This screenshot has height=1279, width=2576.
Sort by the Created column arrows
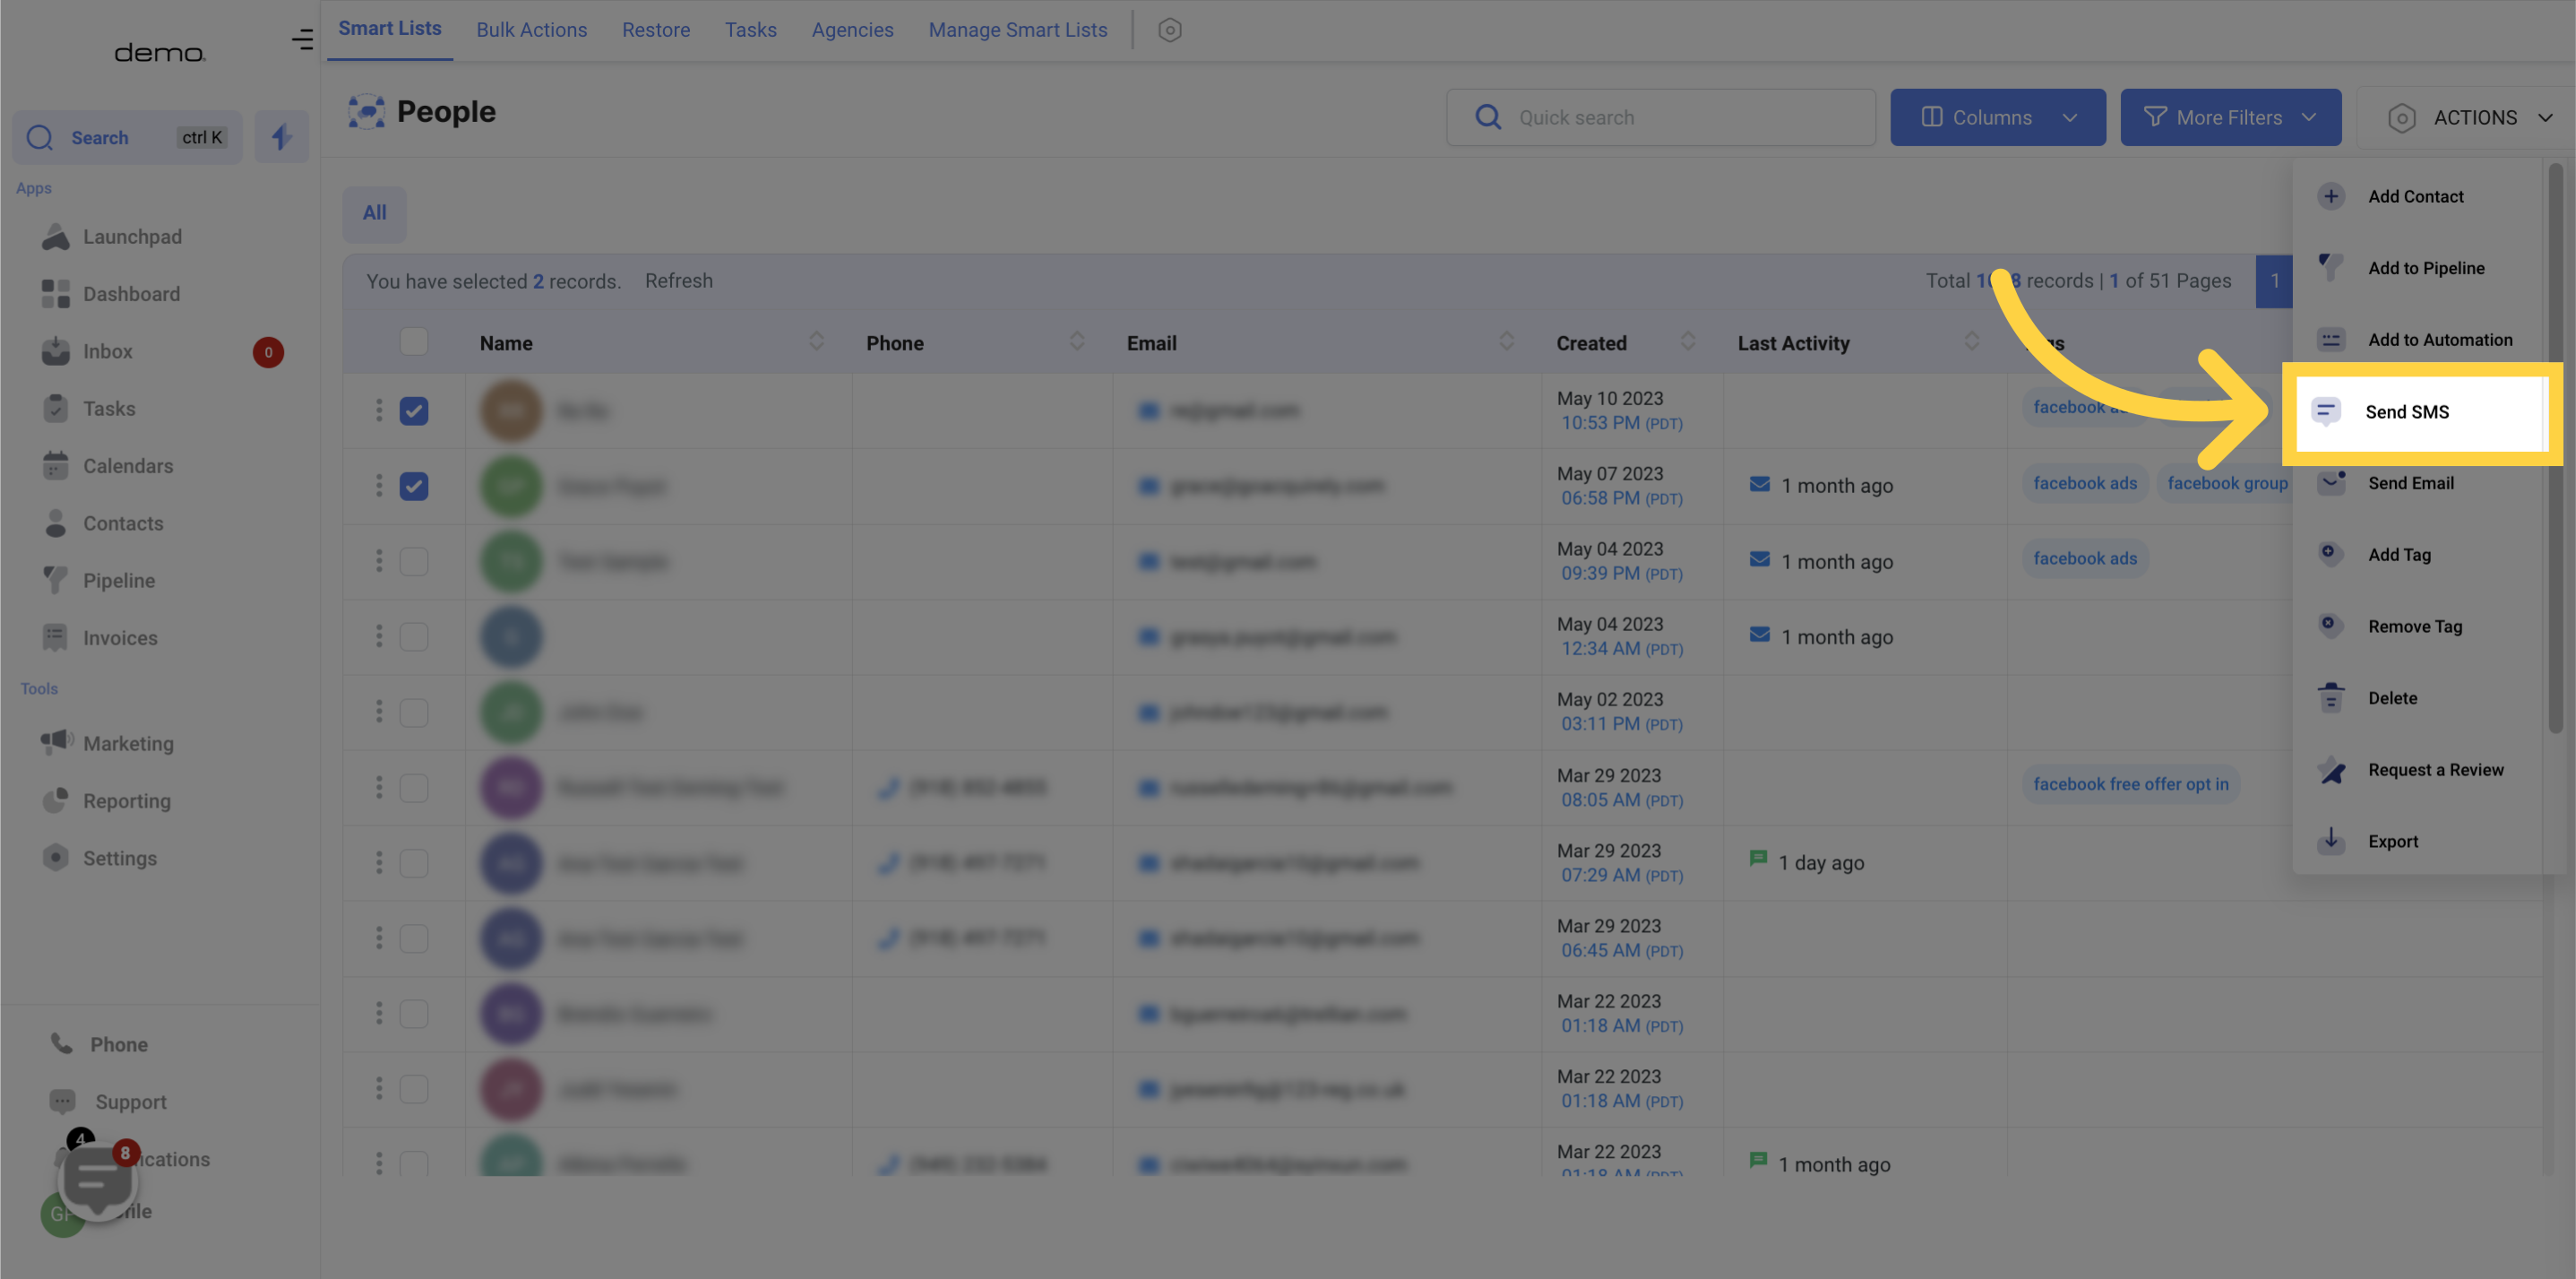point(1687,341)
